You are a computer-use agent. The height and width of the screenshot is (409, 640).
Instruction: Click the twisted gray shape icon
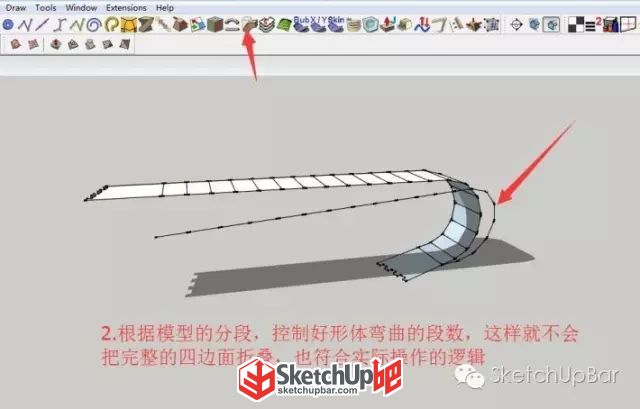click(x=145, y=25)
